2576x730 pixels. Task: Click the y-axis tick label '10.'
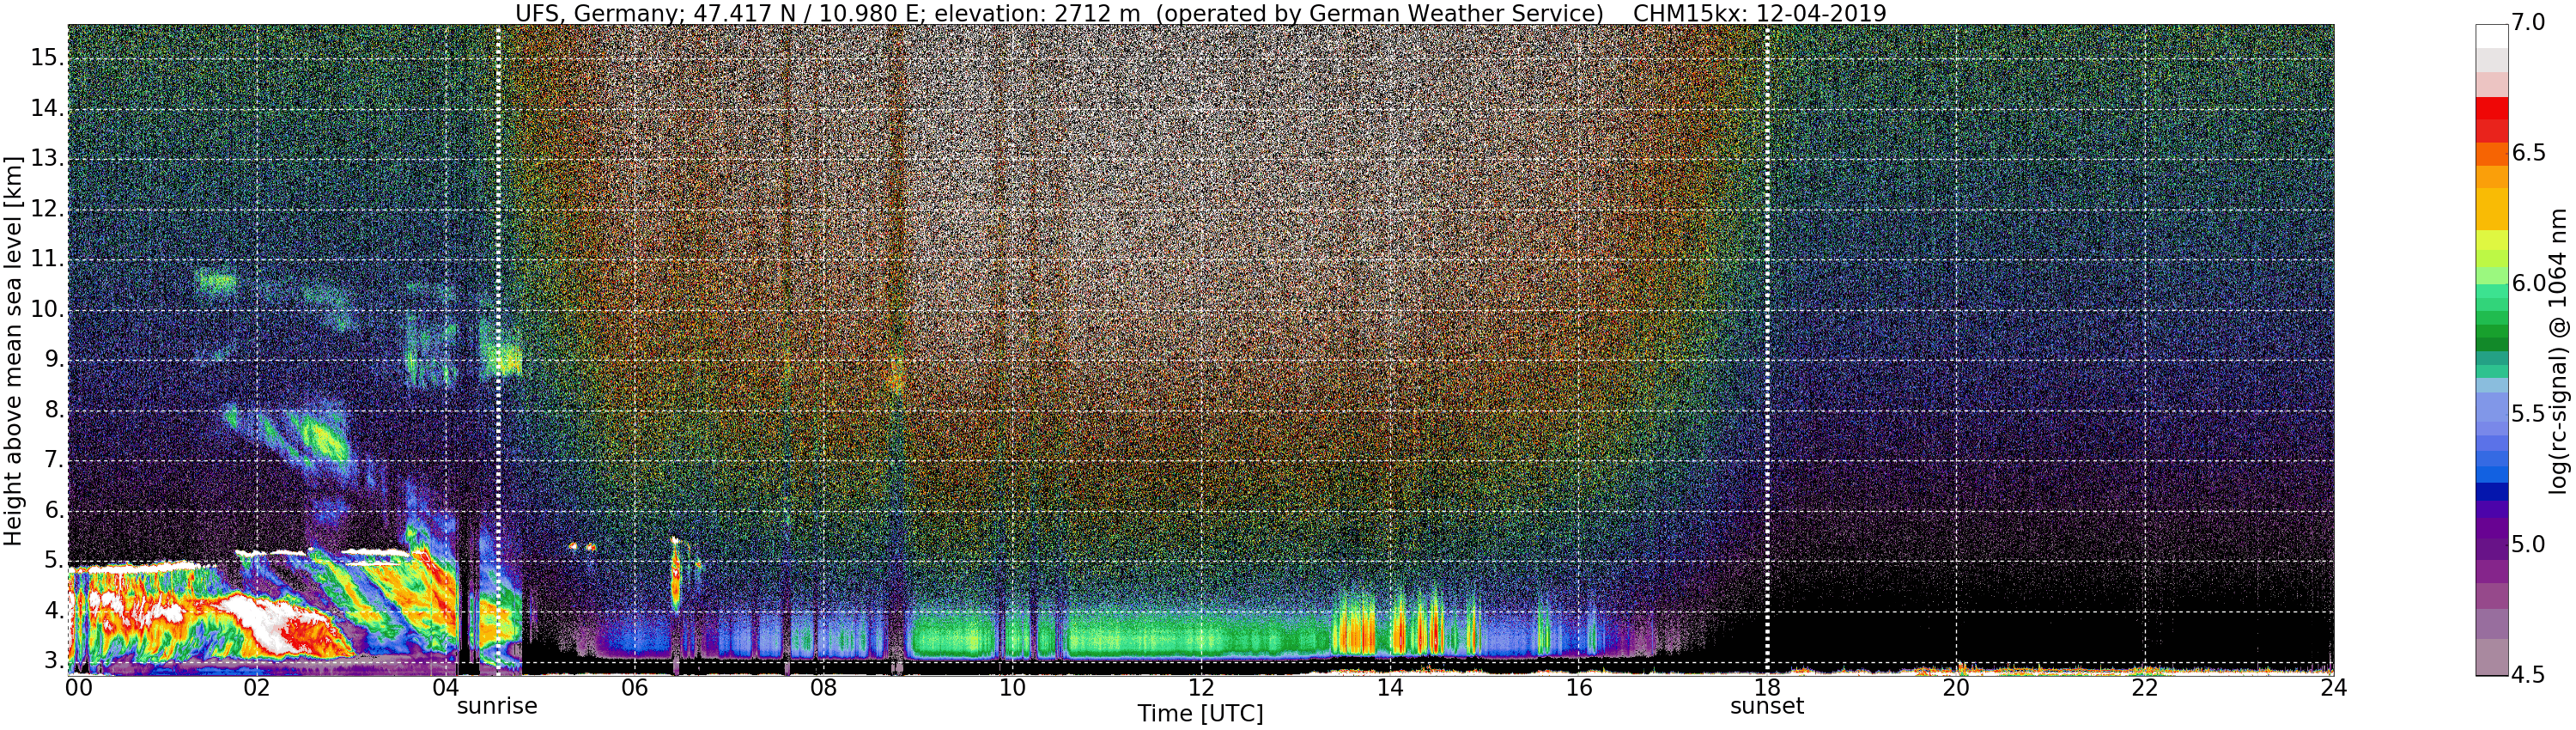coord(47,309)
